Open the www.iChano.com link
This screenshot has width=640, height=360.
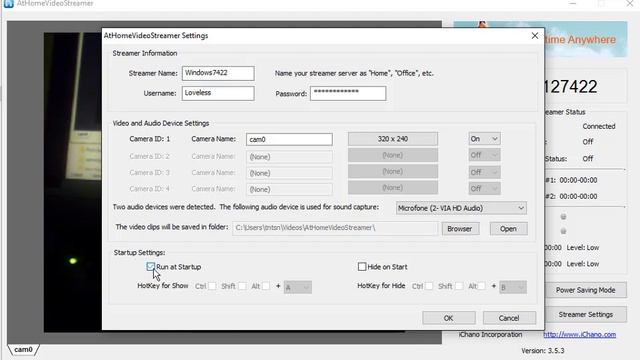click(x=580, y=334)
